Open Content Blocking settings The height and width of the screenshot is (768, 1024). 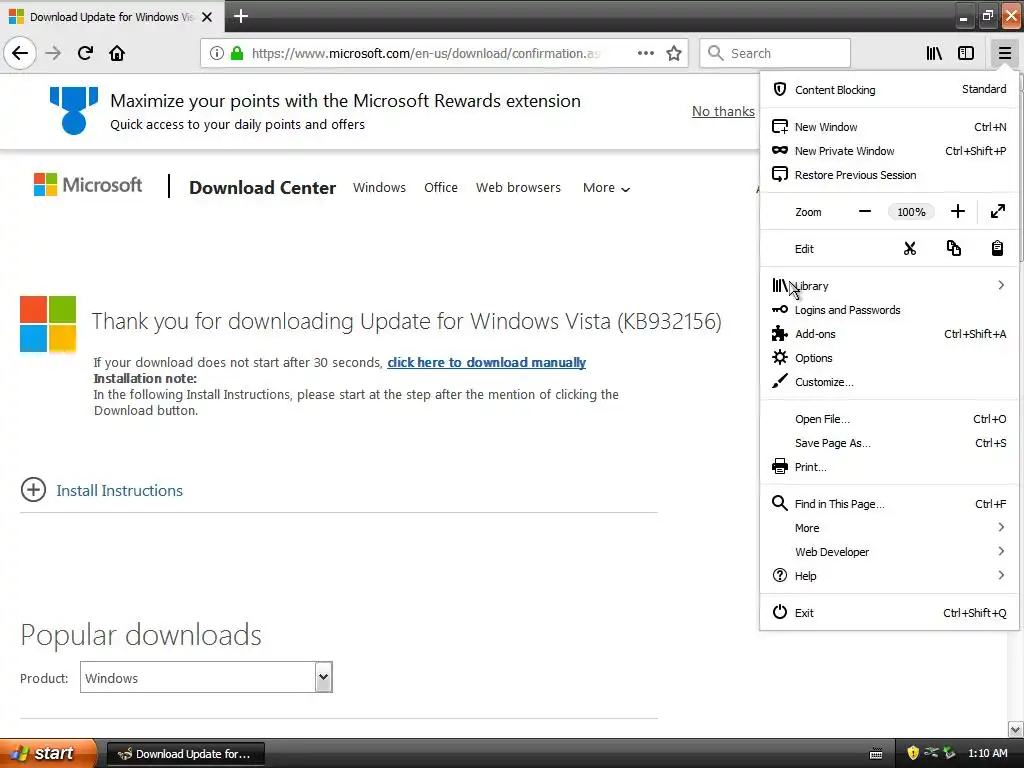(889, 89)
